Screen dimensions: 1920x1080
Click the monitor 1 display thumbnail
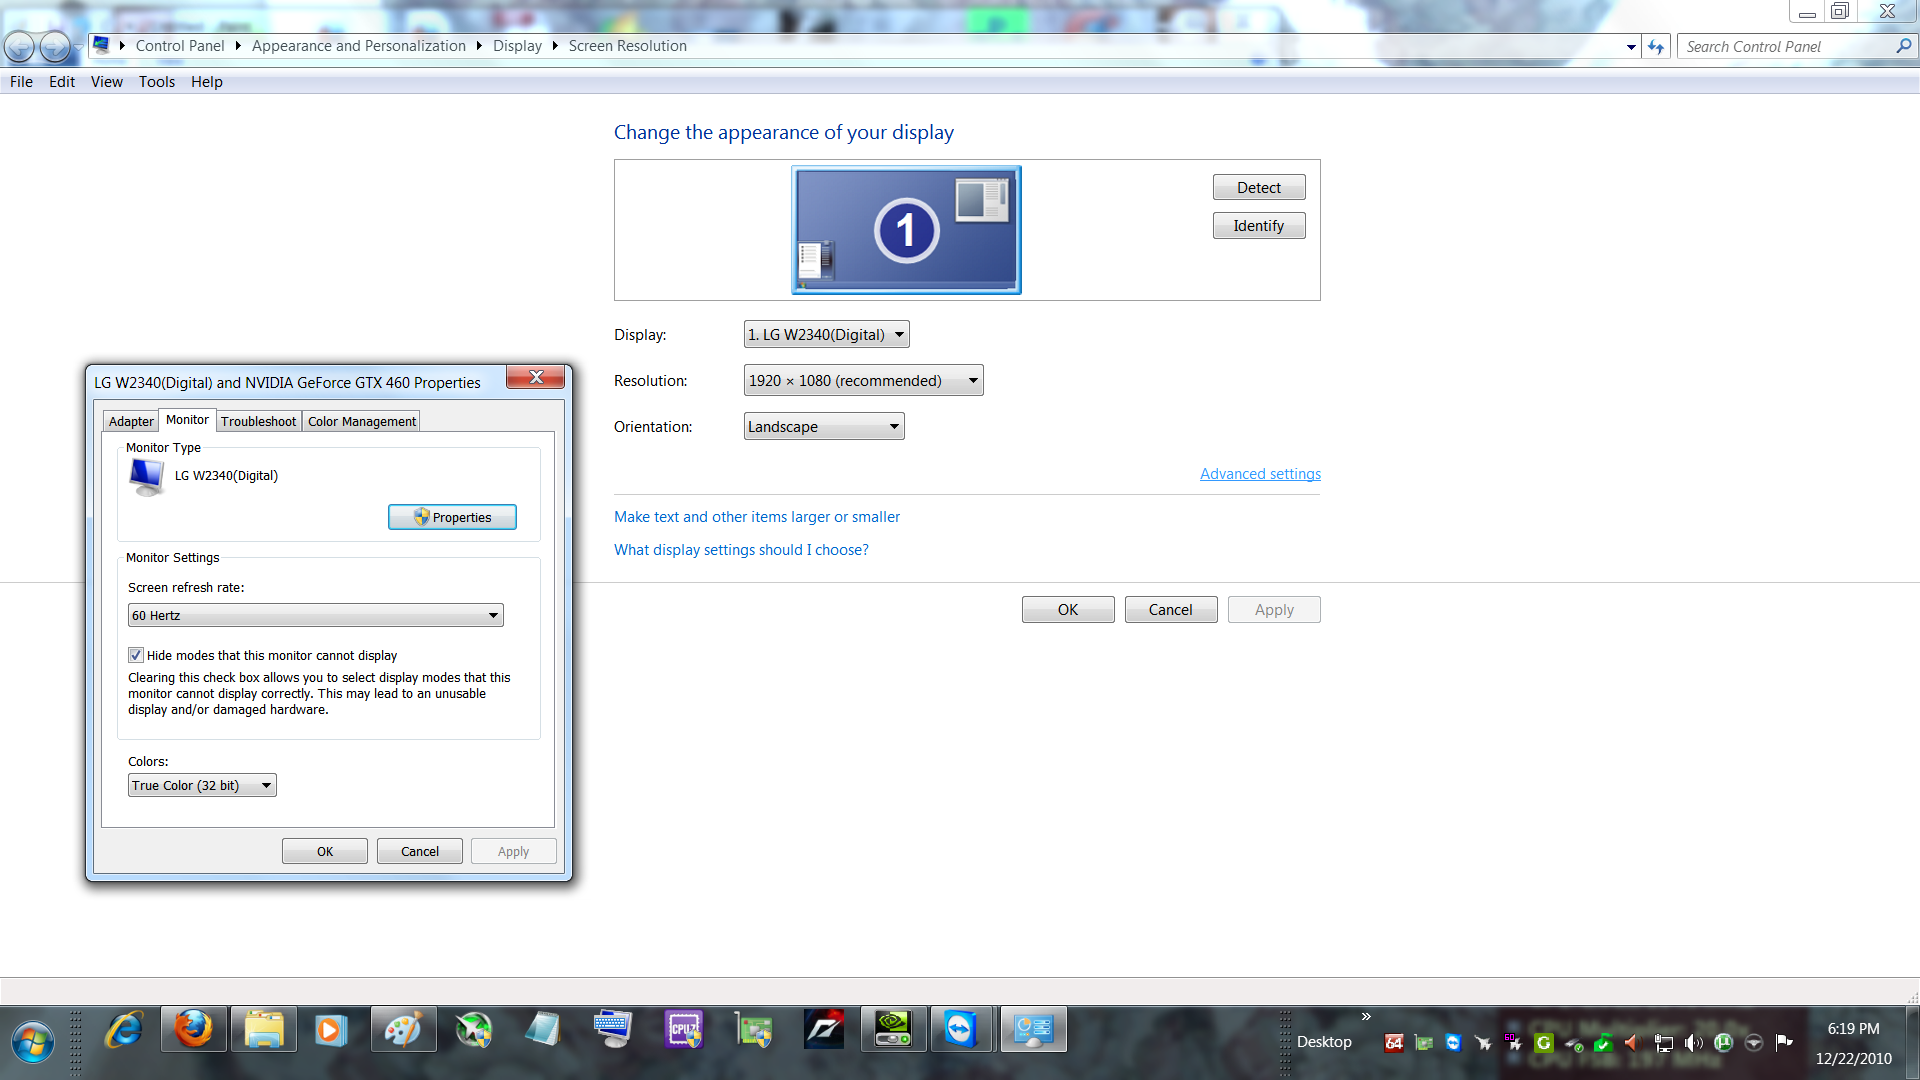[906, 230]
